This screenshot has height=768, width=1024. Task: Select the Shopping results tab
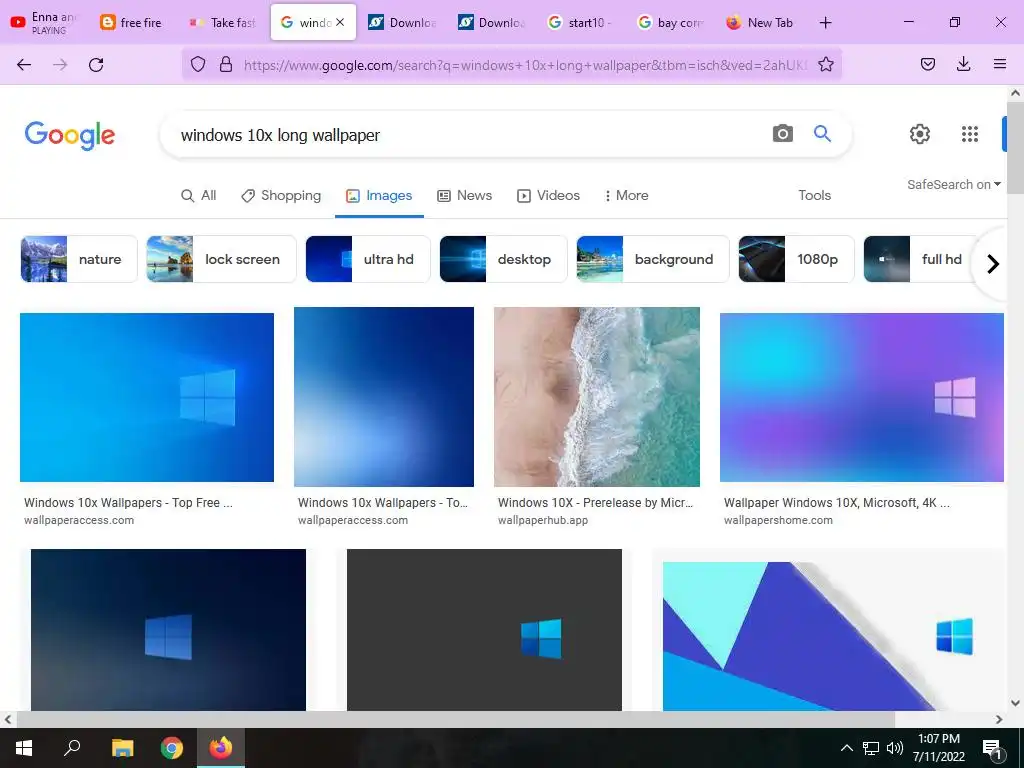pyautogui.click(x=281, y=195)
